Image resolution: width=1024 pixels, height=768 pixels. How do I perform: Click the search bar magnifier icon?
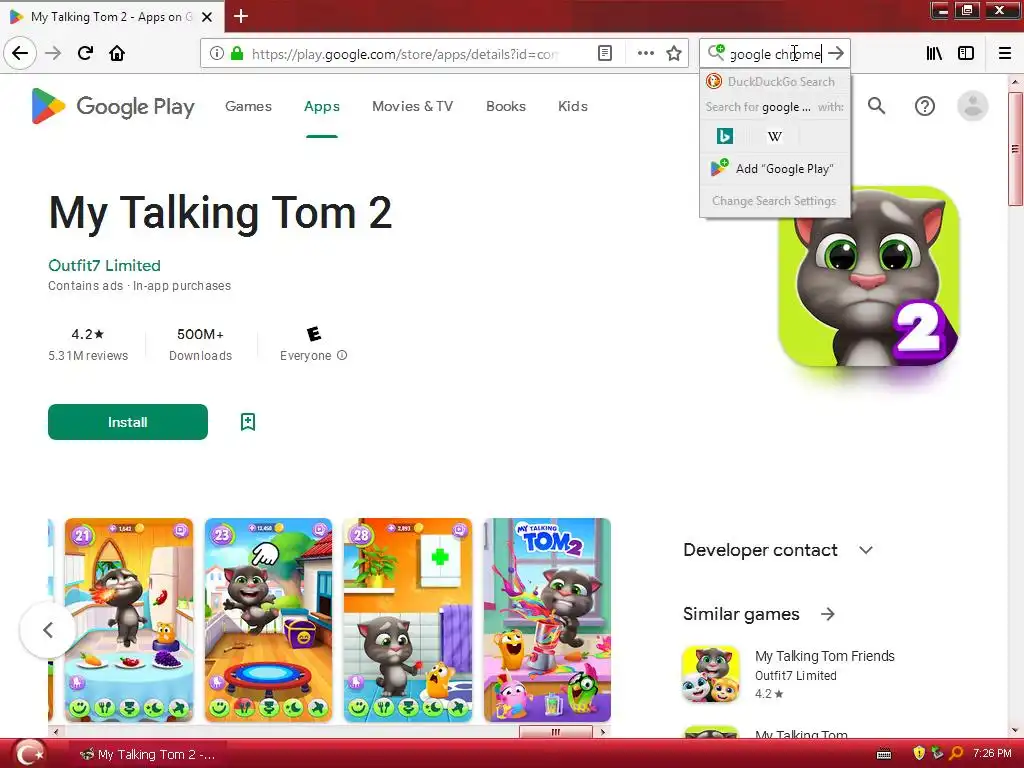[716, 52]
